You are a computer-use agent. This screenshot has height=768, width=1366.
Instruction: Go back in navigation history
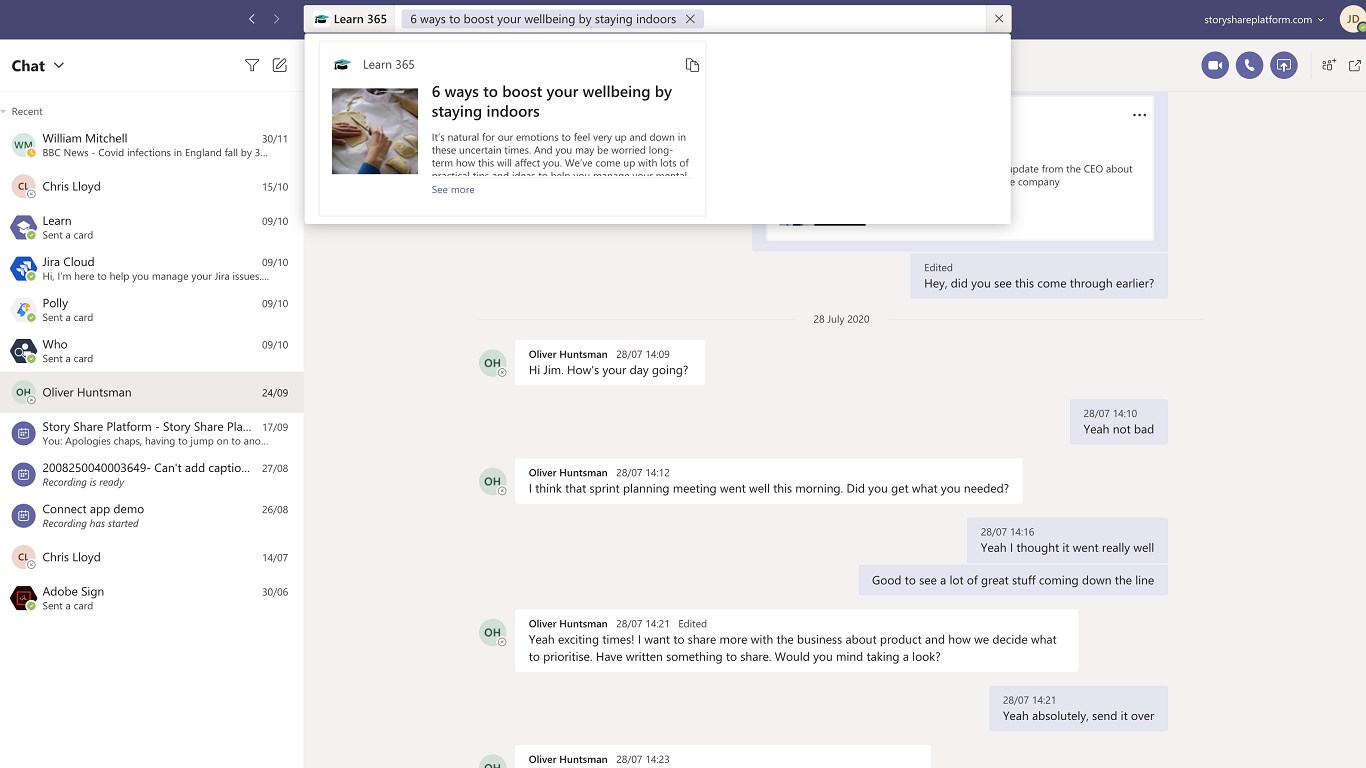pyautogui.click(x=252, y=19)
